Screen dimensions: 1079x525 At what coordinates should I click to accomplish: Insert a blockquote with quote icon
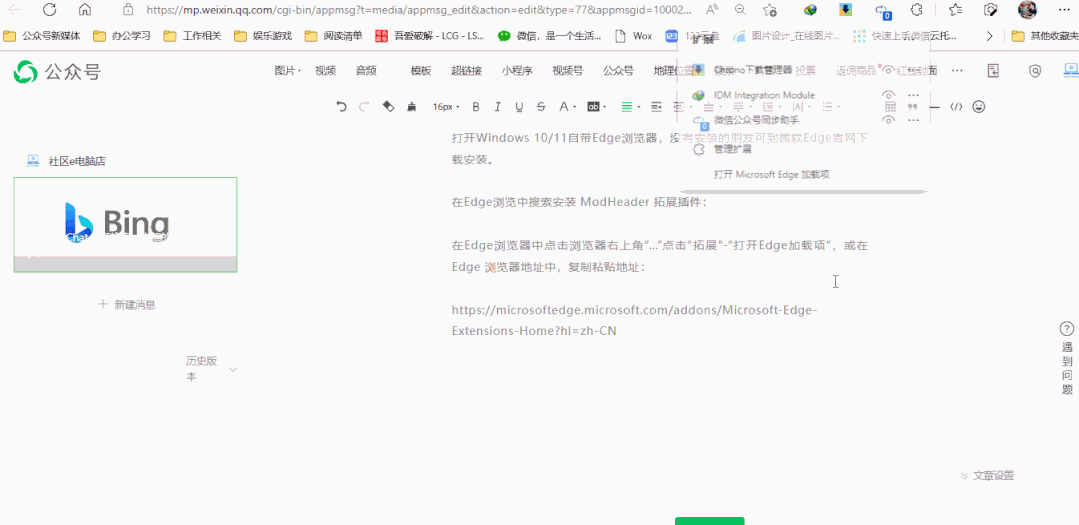pos(913,107)
